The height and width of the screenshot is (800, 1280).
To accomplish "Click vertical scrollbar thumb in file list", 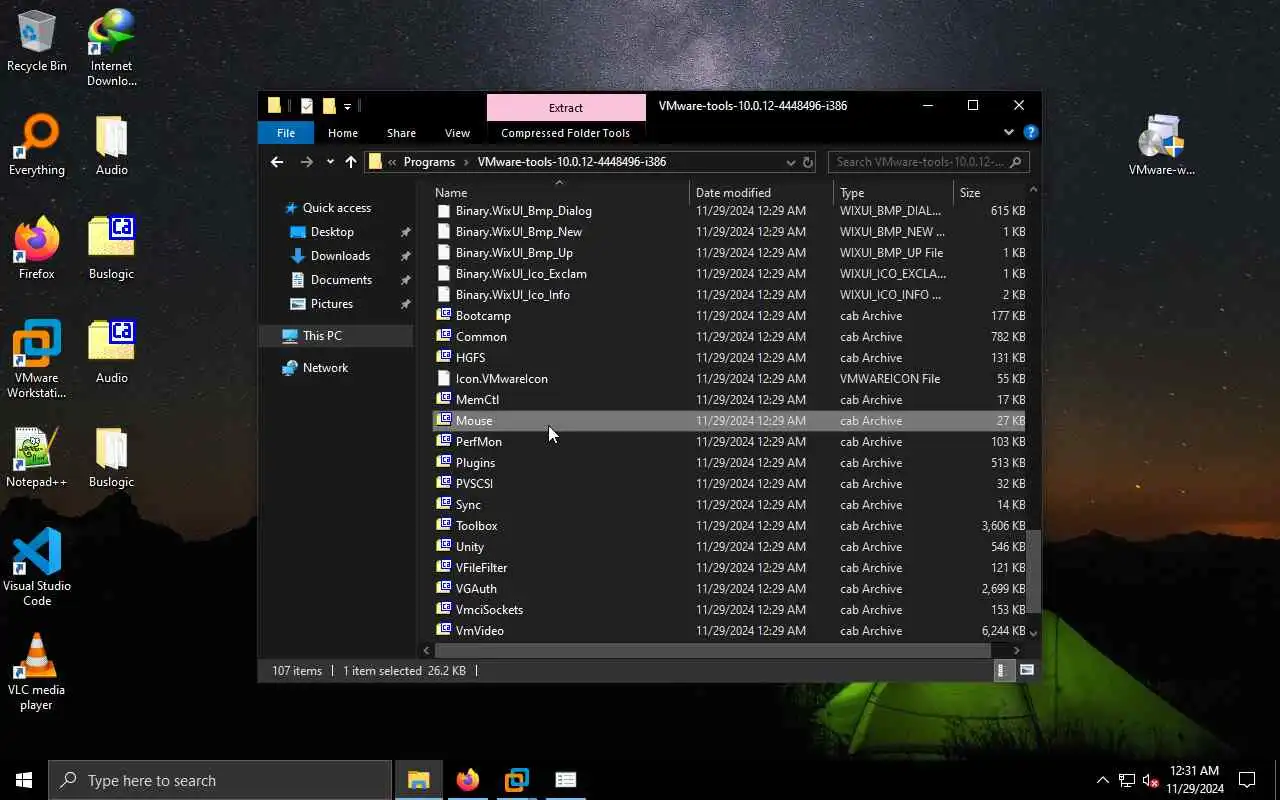I will click(x=1033, y=571).
